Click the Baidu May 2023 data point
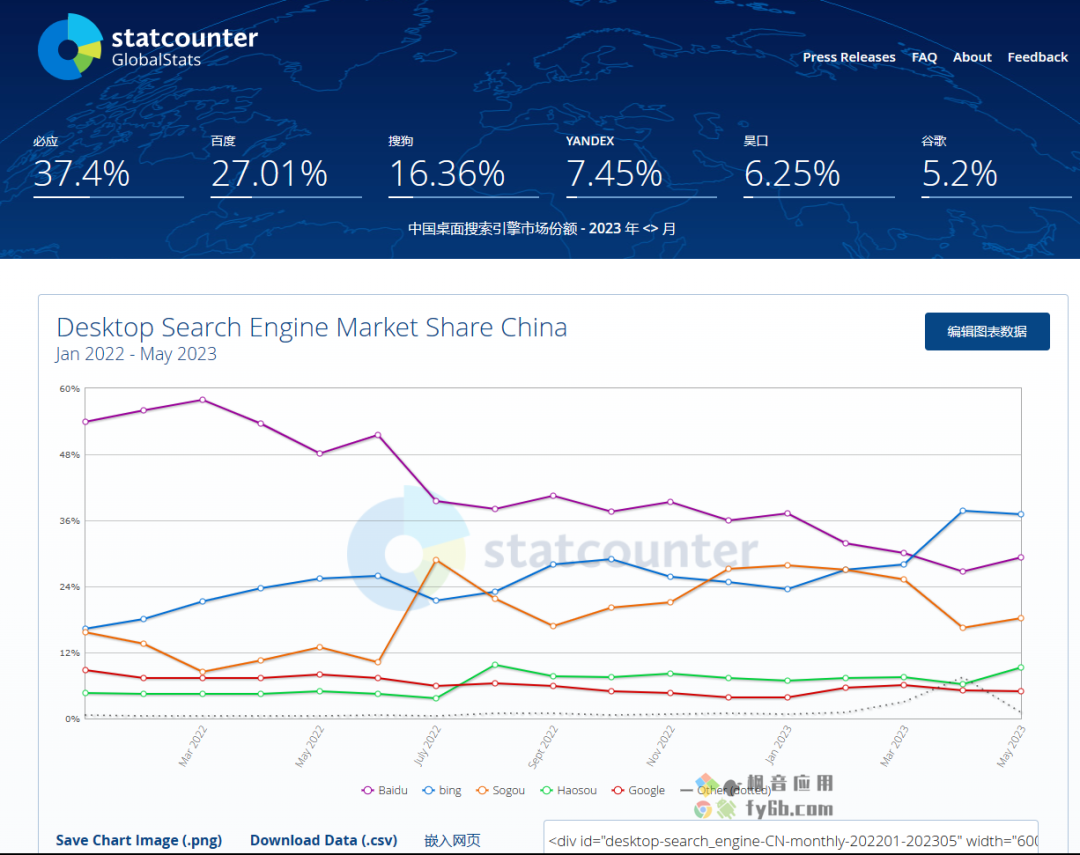The width and height of the screenshot is (1080, 855). point(1021,557)
